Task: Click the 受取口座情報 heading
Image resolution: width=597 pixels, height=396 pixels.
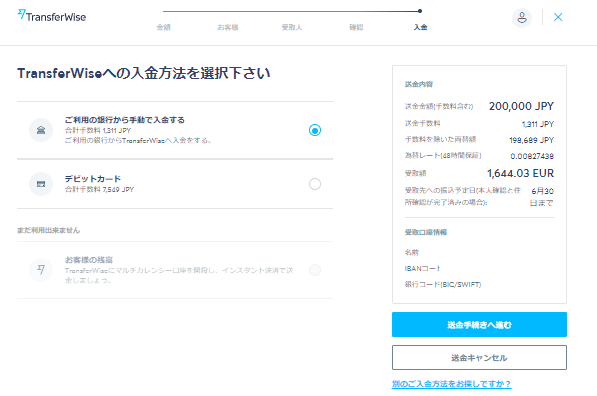Action: click(x=426, y=232)
